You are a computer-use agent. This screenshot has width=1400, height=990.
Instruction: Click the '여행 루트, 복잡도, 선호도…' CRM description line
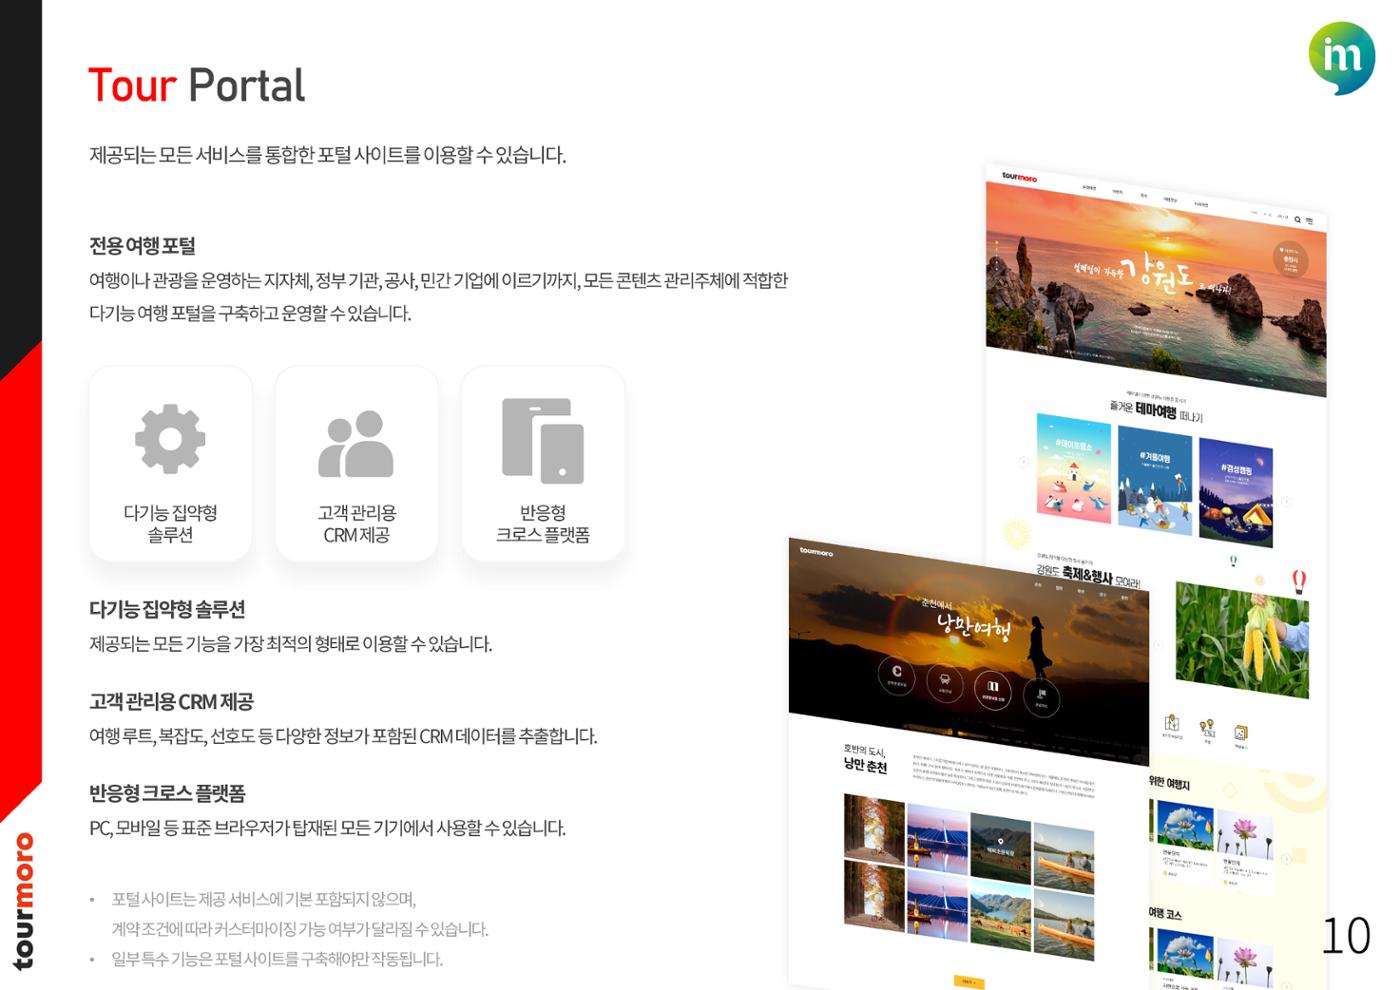(343, 736)
